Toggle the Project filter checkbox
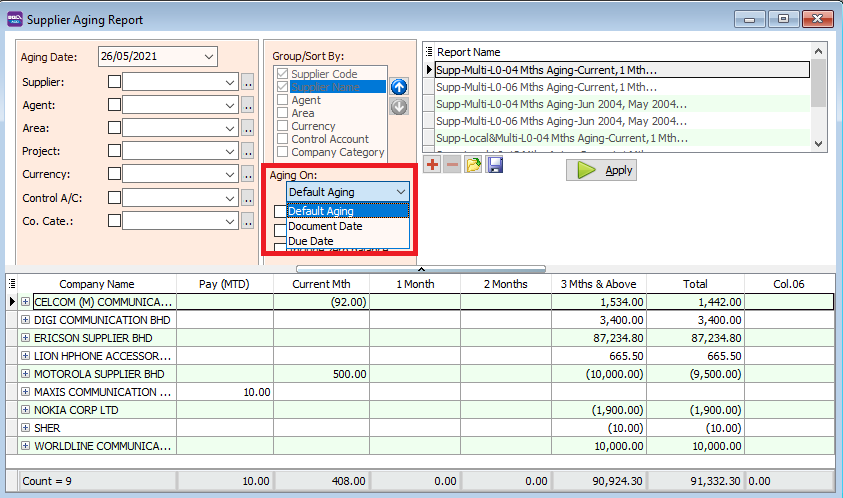This screenshot has width=843, height=498. 115,151
